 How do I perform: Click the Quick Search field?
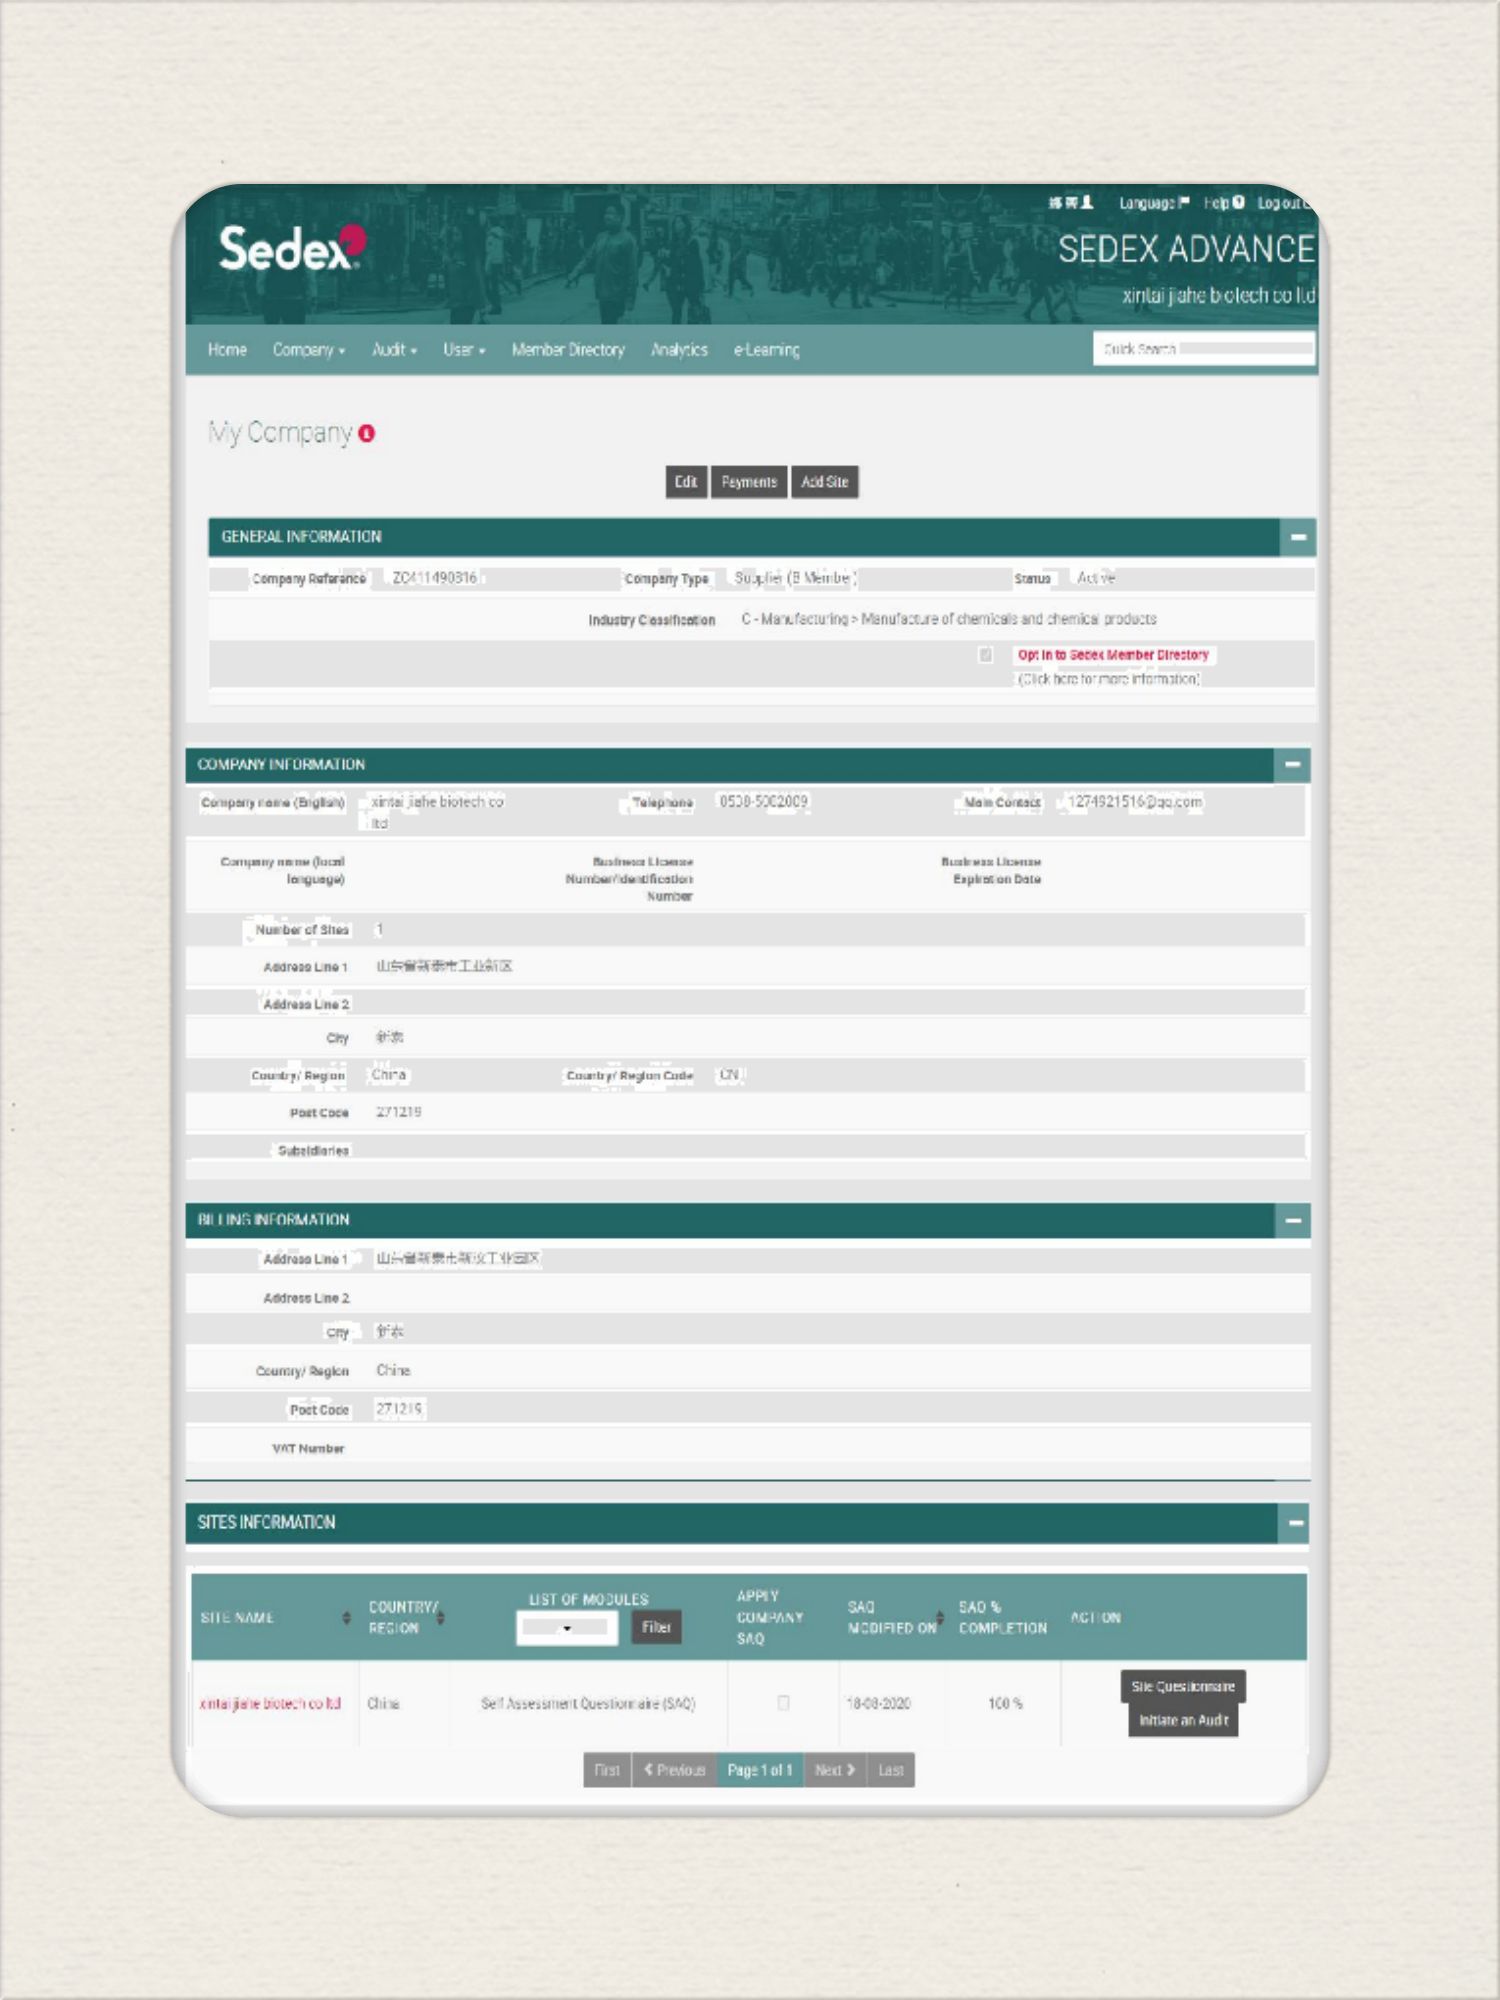1203,349
